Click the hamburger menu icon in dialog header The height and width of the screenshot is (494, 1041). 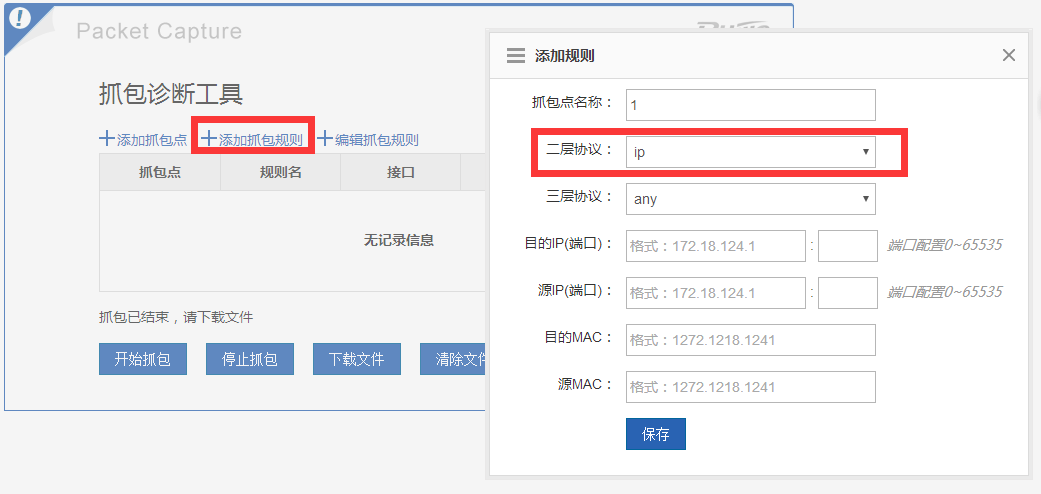[516, 56]
